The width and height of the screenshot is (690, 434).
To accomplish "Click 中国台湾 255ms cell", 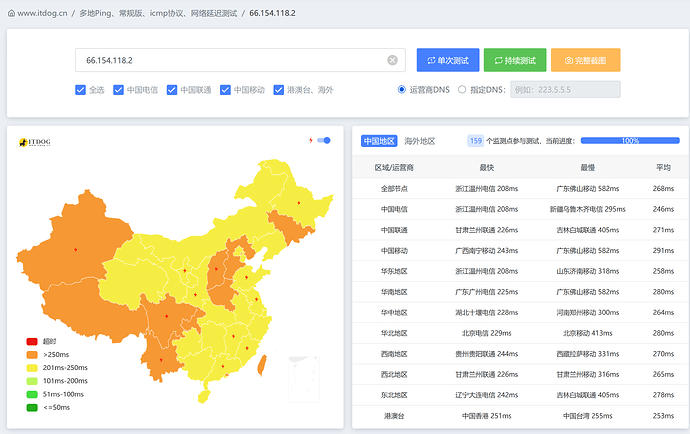I will click(587, 416).
